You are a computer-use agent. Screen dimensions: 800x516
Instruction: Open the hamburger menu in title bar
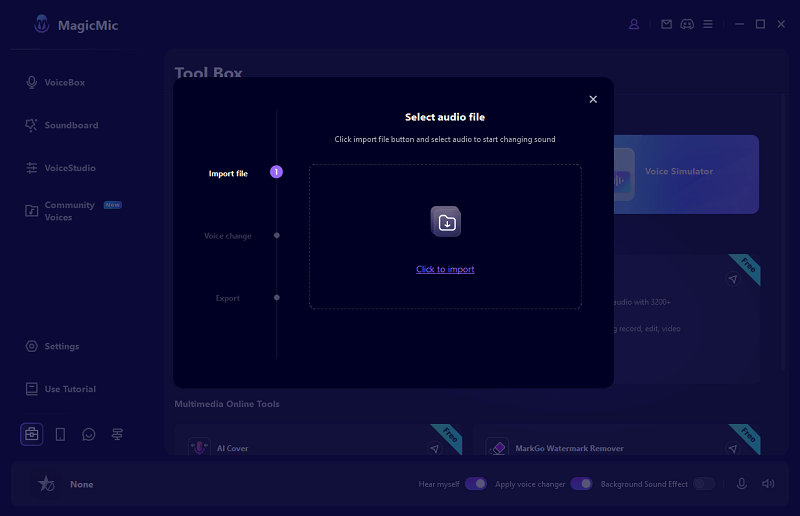[x=708, y=24]
